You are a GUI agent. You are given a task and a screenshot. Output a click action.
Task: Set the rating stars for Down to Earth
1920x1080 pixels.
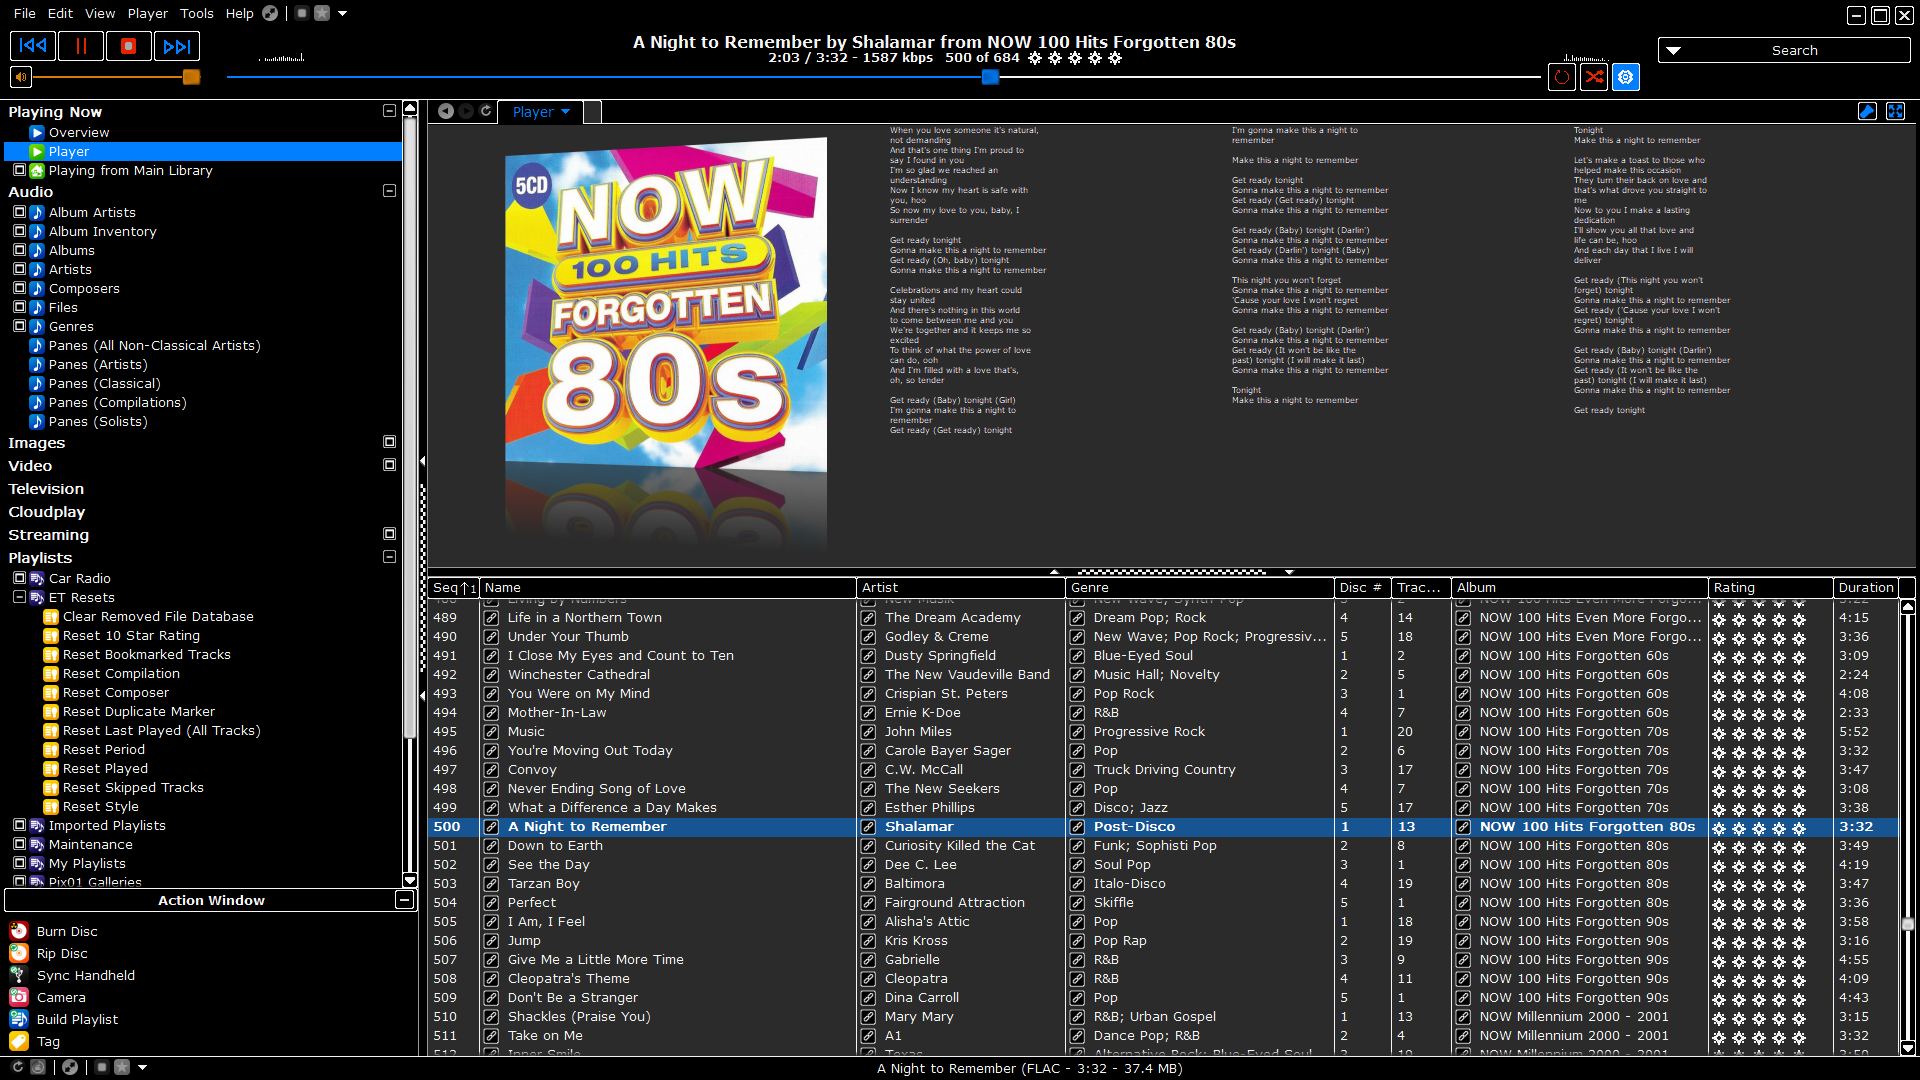pos(1759,847)
